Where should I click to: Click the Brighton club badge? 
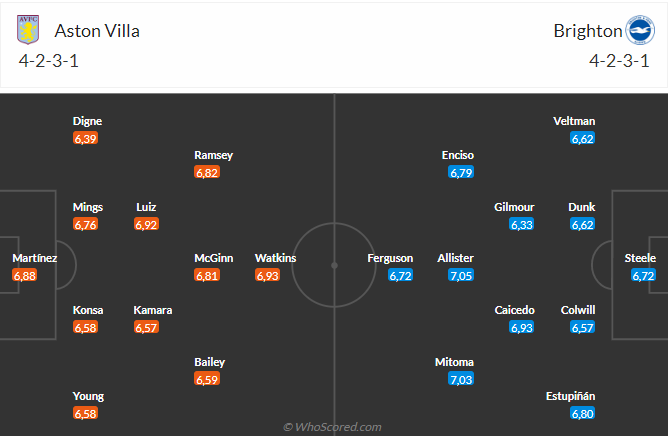(x=640, y=30)
